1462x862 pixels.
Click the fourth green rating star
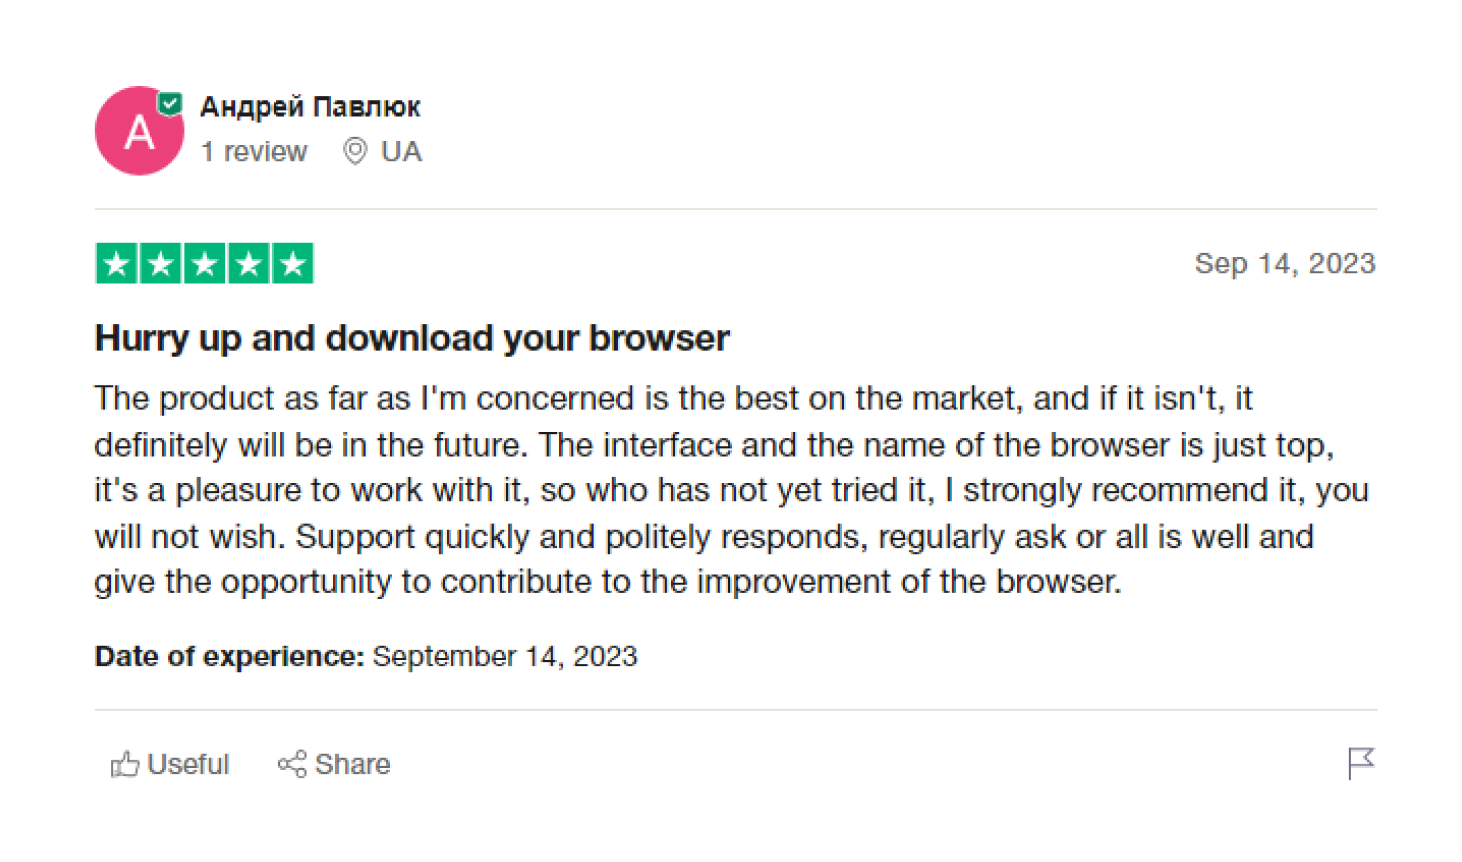click(x=249, y=264)
